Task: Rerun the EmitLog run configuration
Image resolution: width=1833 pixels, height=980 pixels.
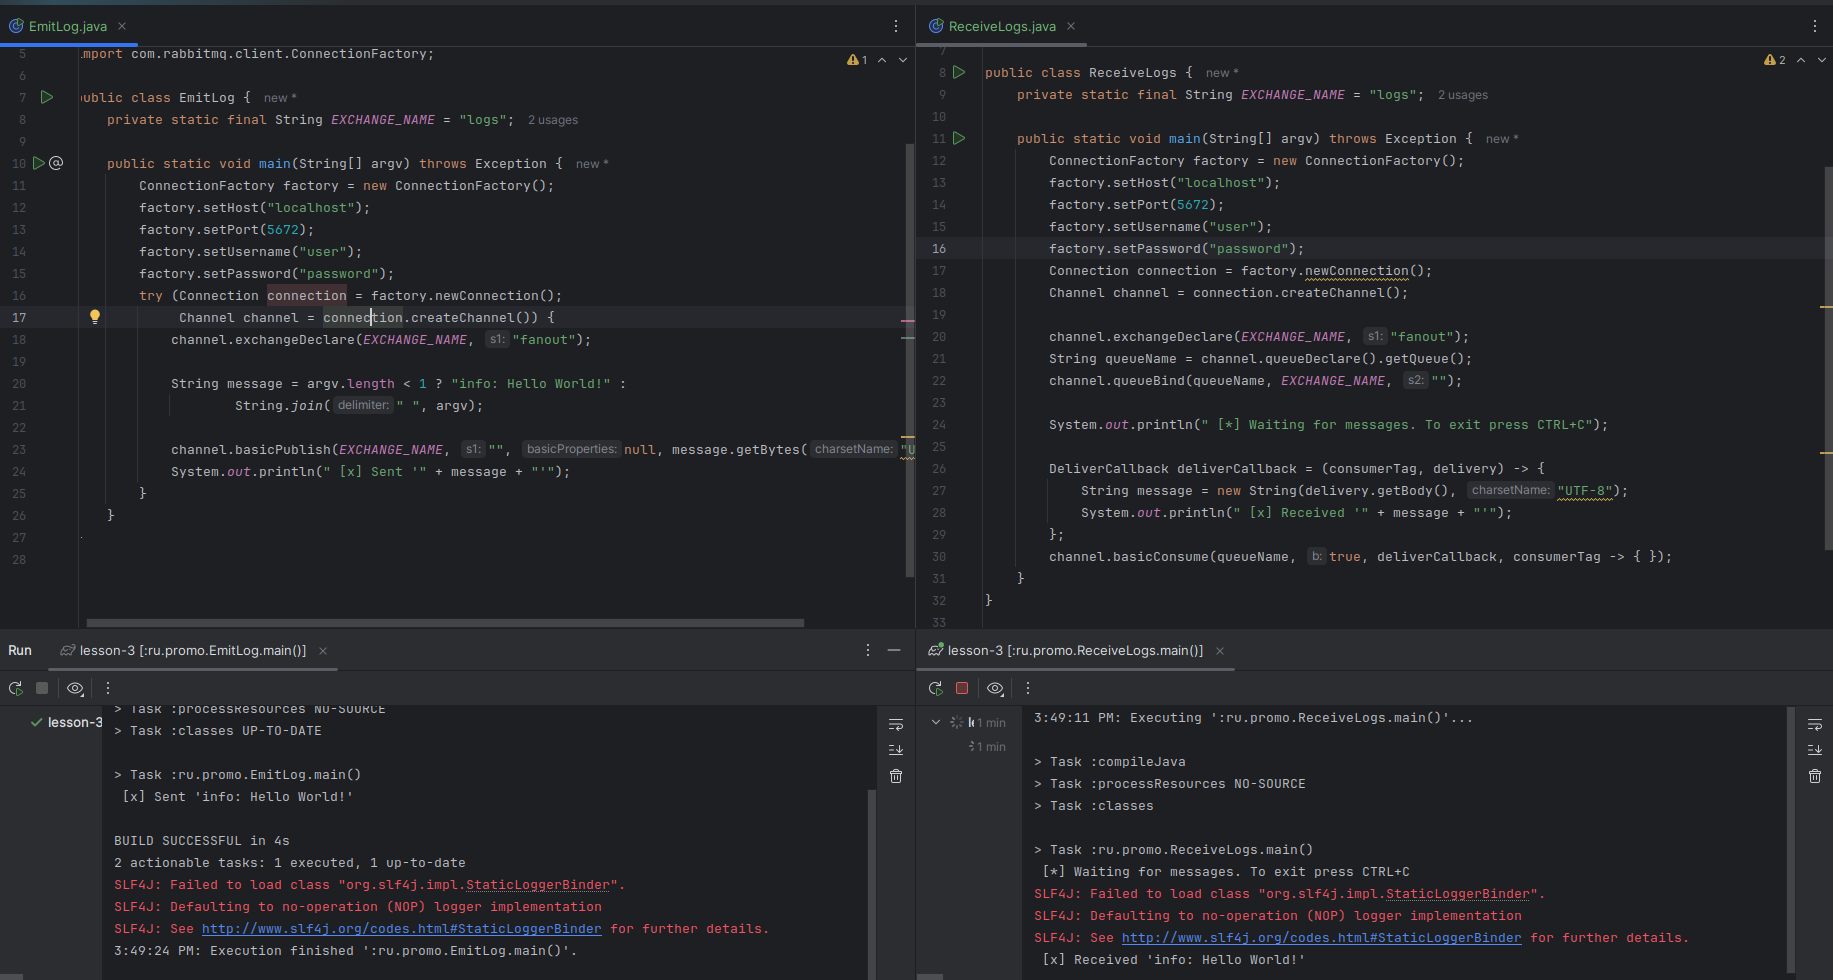Action: point(16,688)
